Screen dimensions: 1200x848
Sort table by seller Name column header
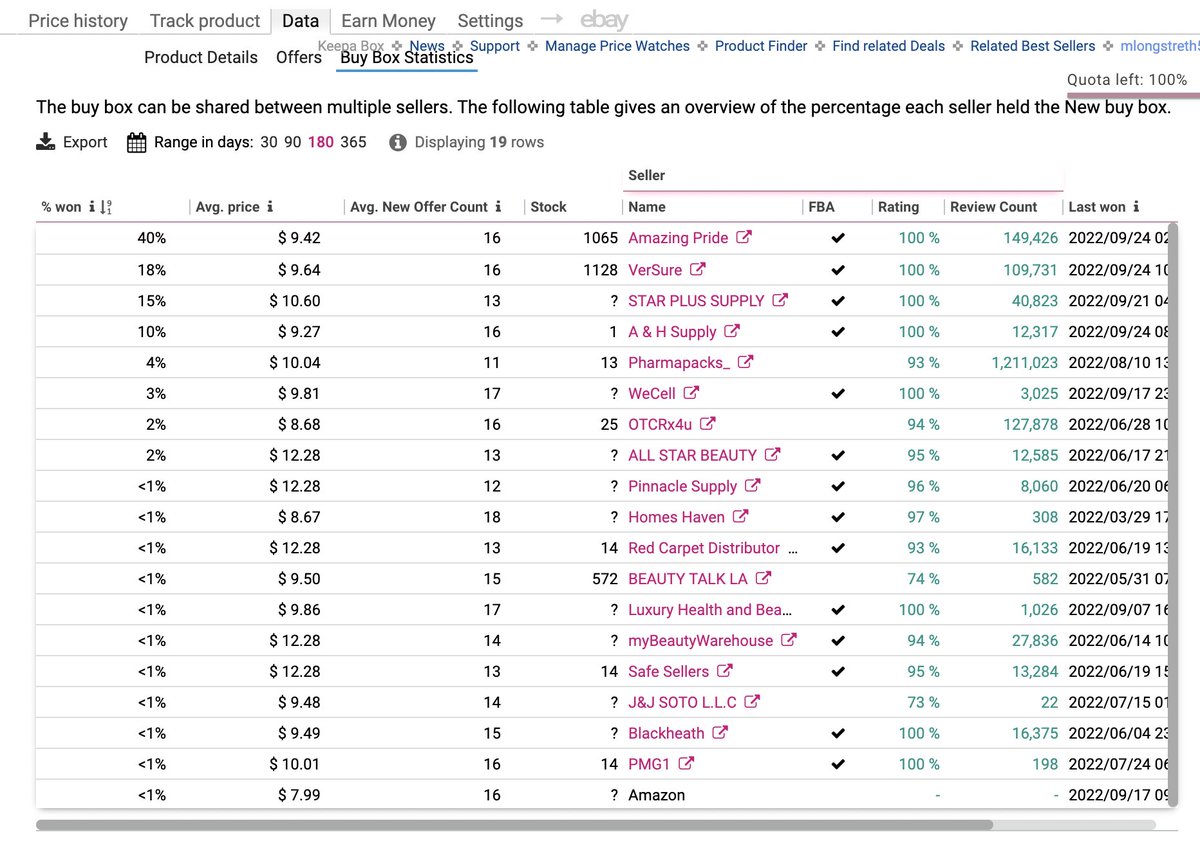[647, 207]
